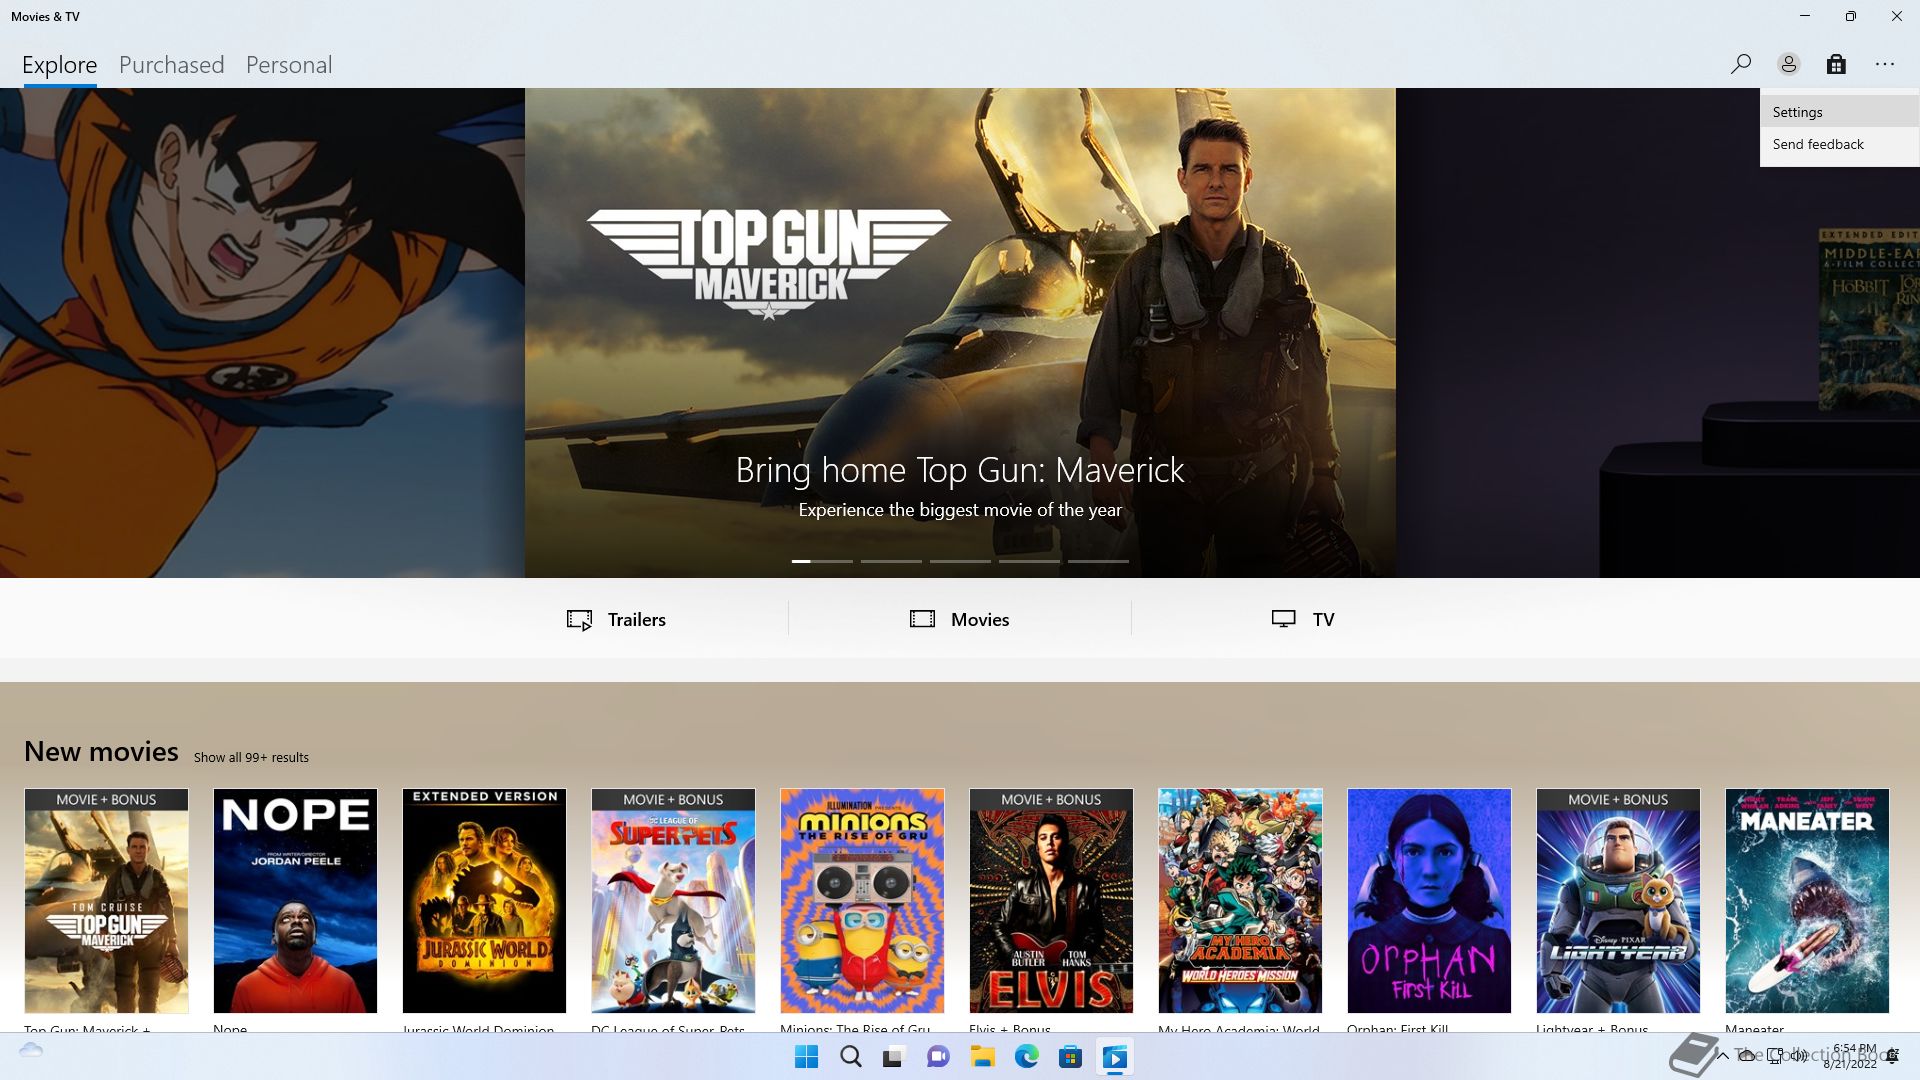Expand the system tray hidden icons chevron

[x=1722, y=1055]
